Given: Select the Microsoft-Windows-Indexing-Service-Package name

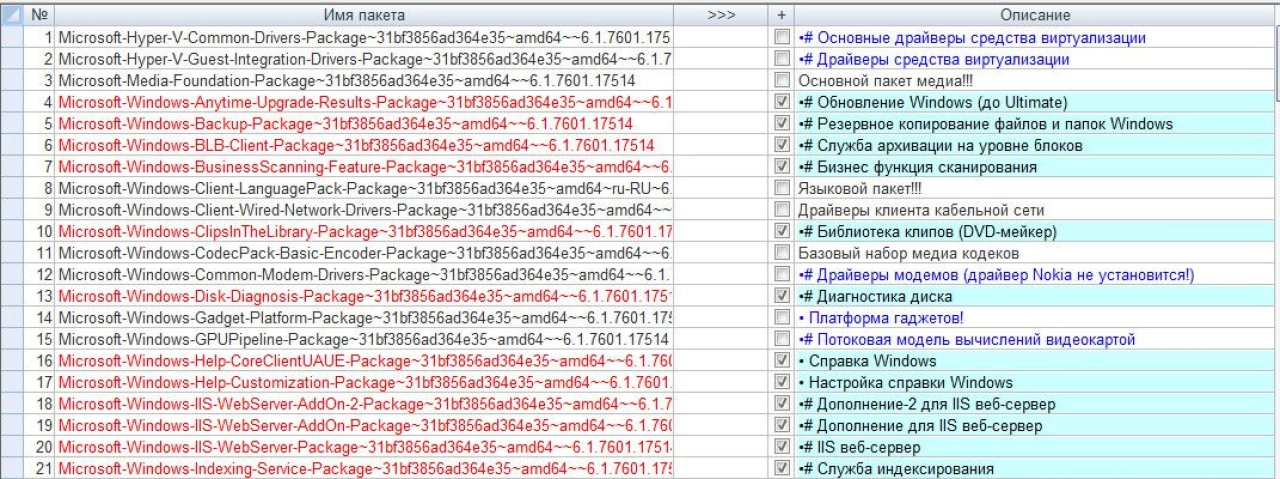Looking at the screenshot, I should click(x=364, y=468).
